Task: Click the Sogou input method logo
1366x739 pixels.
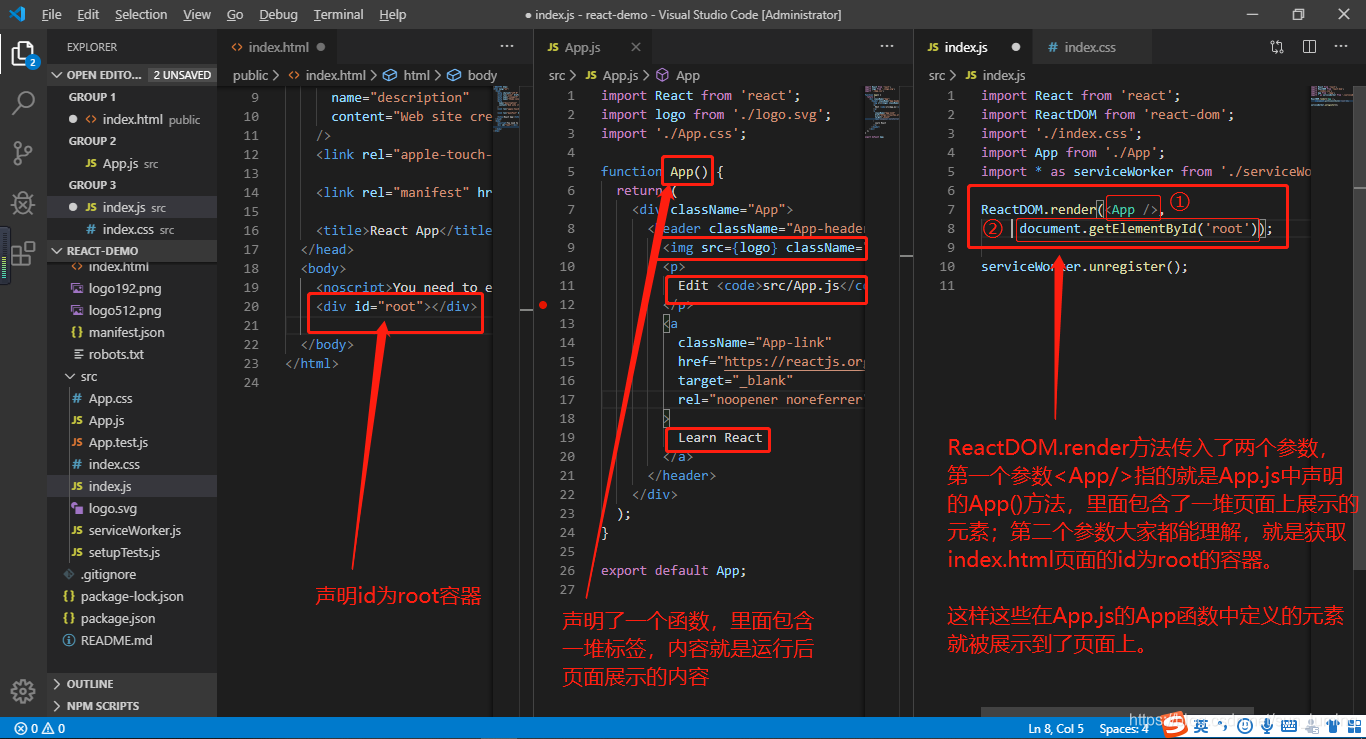Action: click(x=1175, y=725)
